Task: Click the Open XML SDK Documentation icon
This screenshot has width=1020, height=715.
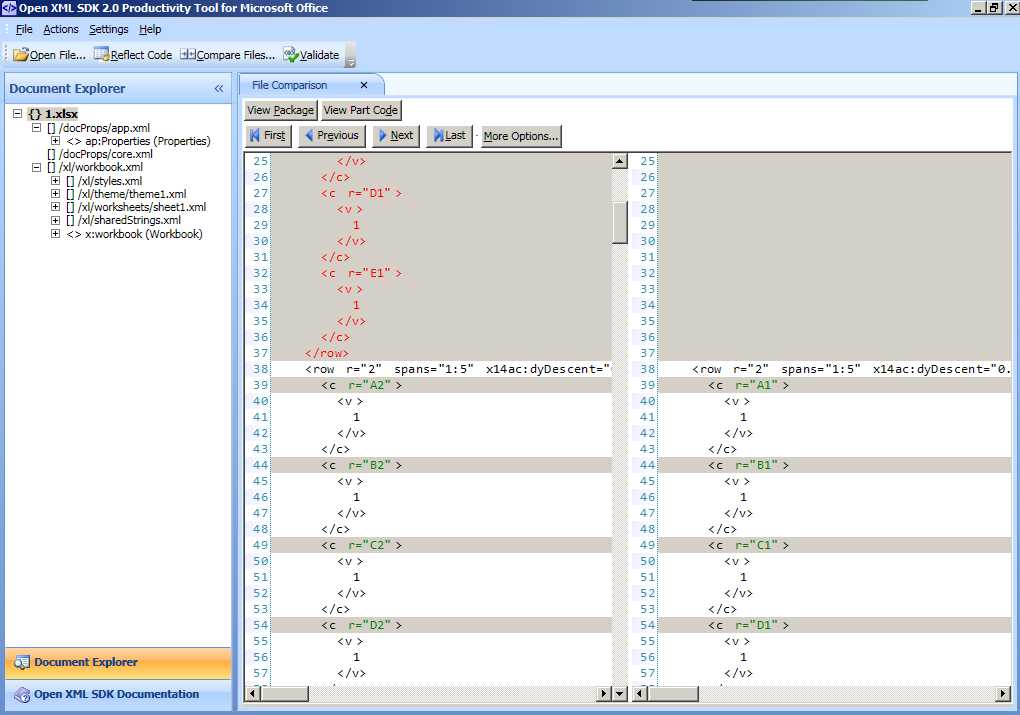Action: [x=22, y=695]
